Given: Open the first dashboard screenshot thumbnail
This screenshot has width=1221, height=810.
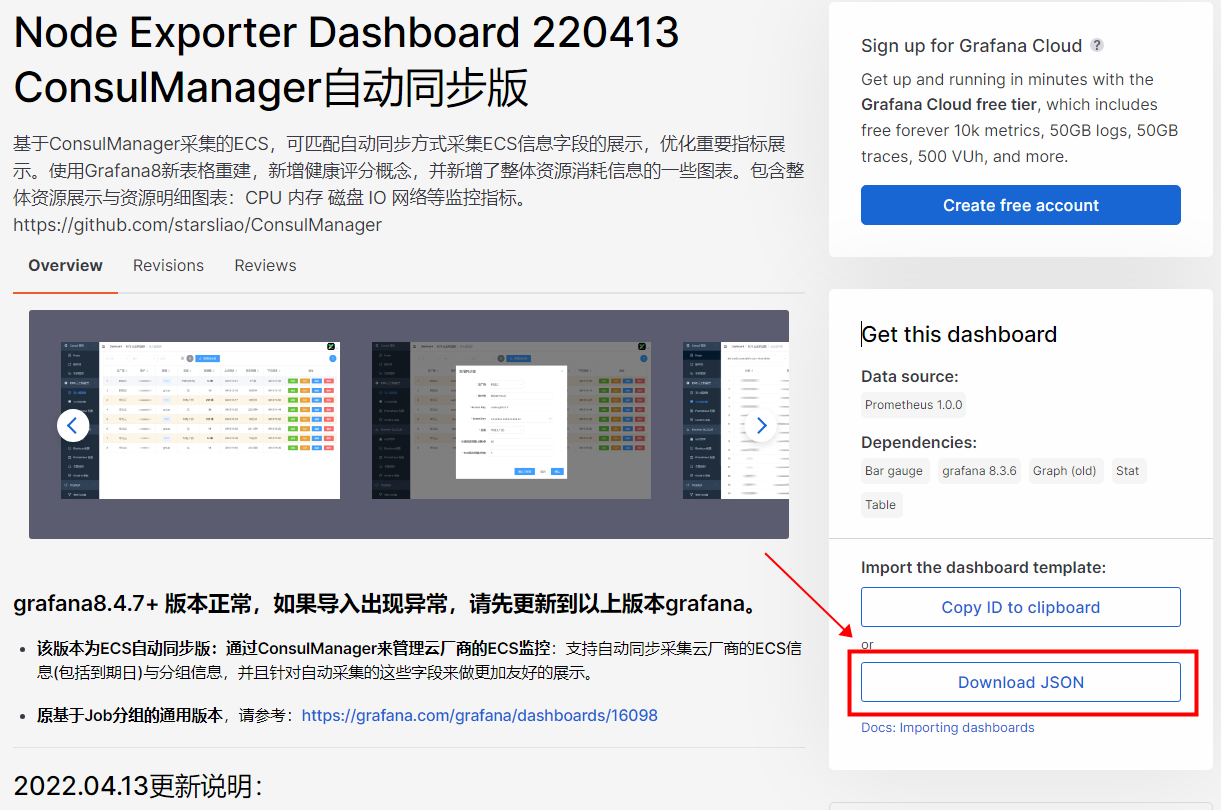Looking at the screenshot, I should 200,420.
